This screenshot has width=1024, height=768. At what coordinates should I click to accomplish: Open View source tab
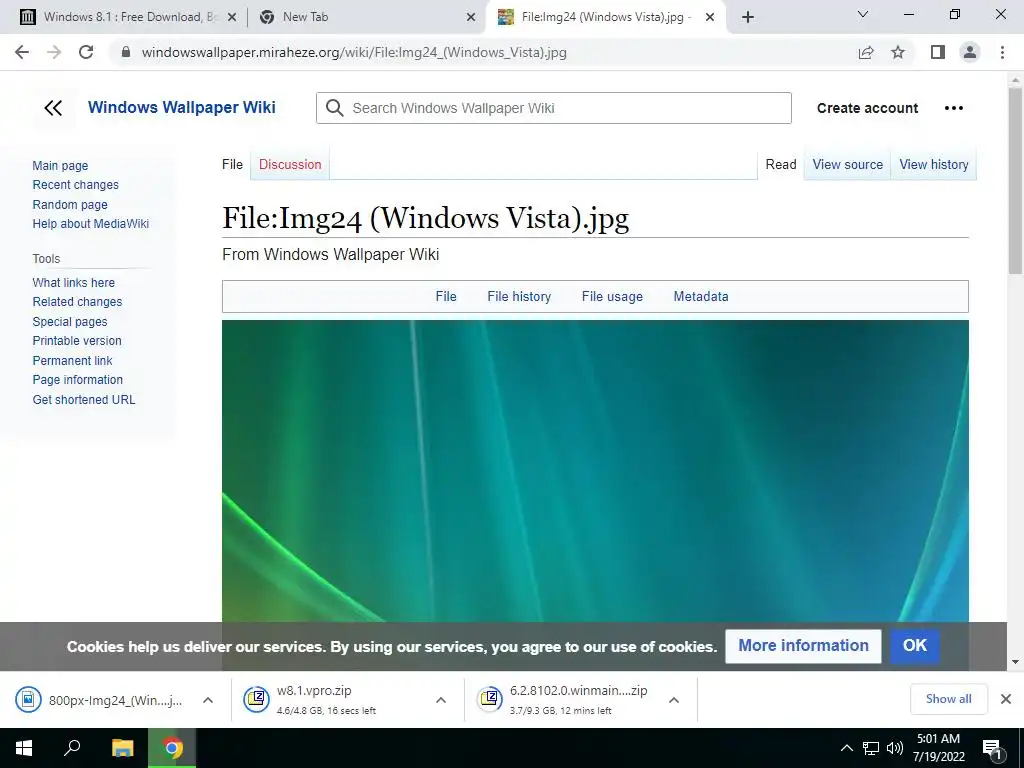click(847, 165)
